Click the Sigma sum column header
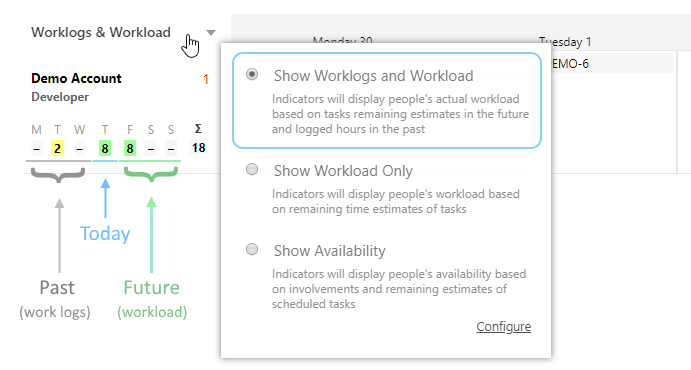The image size is (691, 370). coord(198,129)
